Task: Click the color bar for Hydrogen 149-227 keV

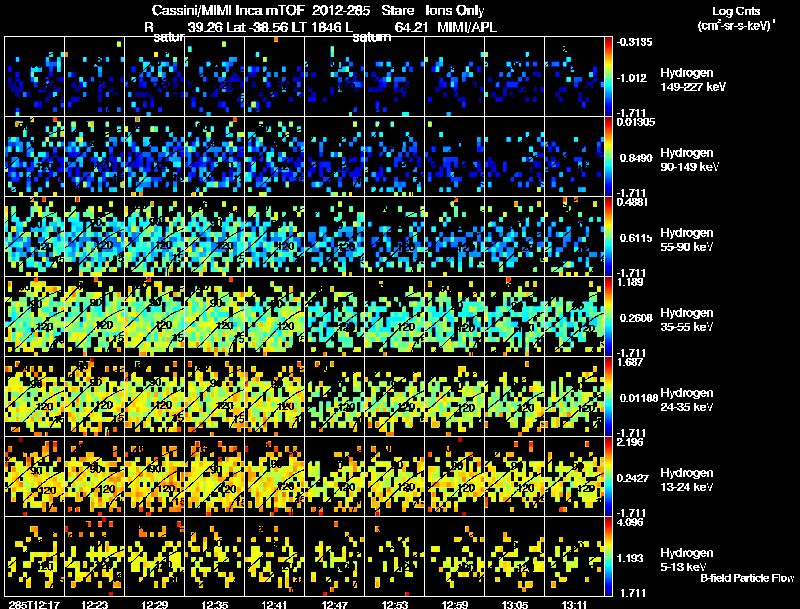Action: (x=608, y=77)
